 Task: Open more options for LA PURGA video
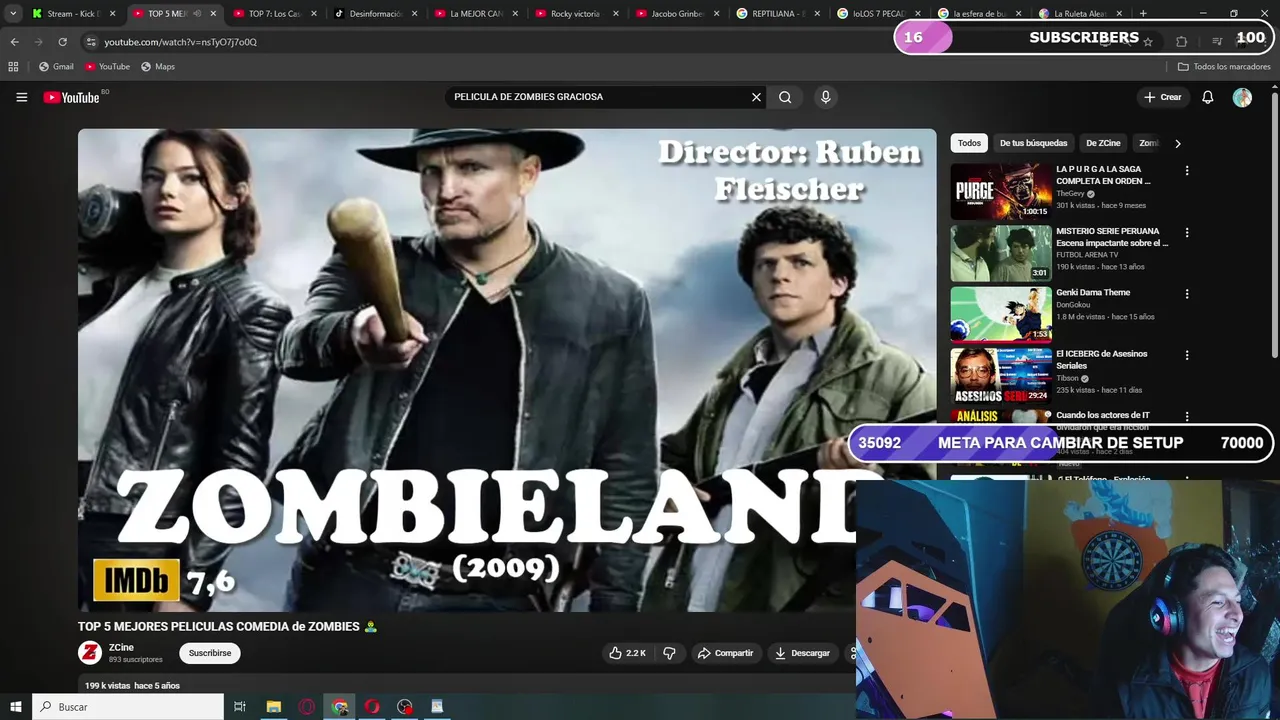coord(1187,171)
